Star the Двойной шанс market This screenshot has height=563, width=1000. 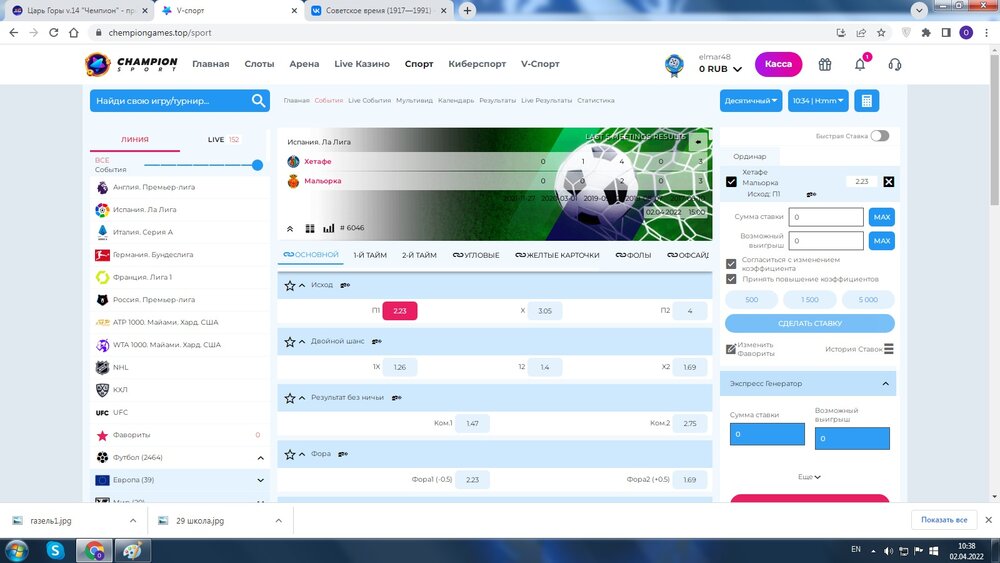coord(290,342)
